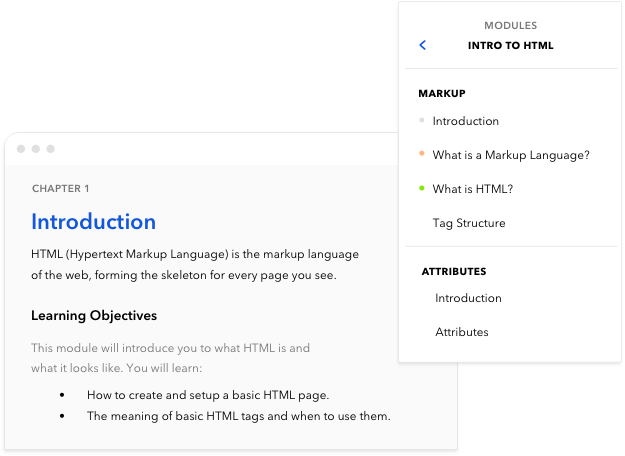The image size is (625, 456).
Task: Click first grey window control dot
Action: tap(21, 149)
